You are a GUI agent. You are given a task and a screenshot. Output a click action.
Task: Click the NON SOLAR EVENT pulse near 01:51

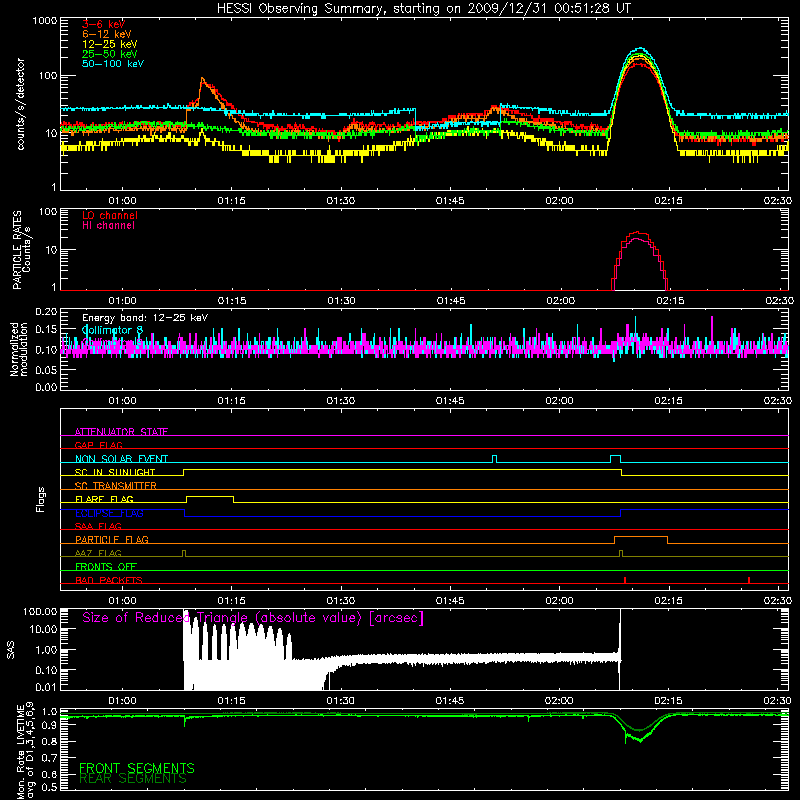click(x=494, y=458)
